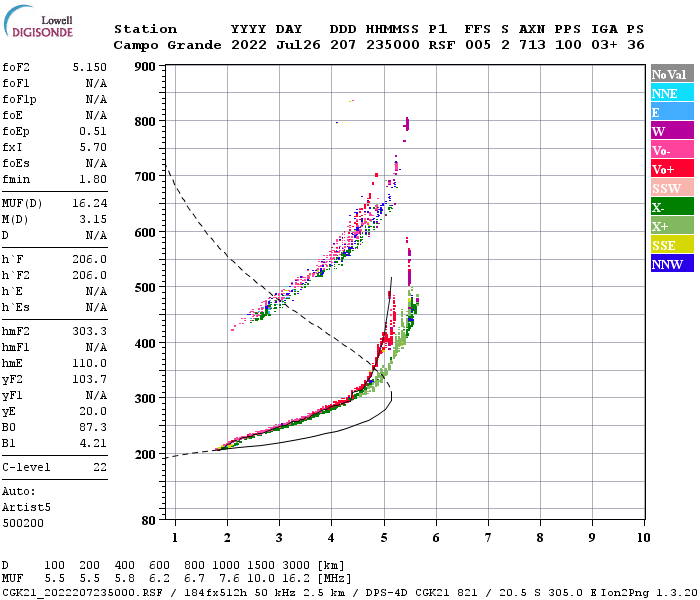Click the Artist5 autoscaler label

(x=26, y=508)
